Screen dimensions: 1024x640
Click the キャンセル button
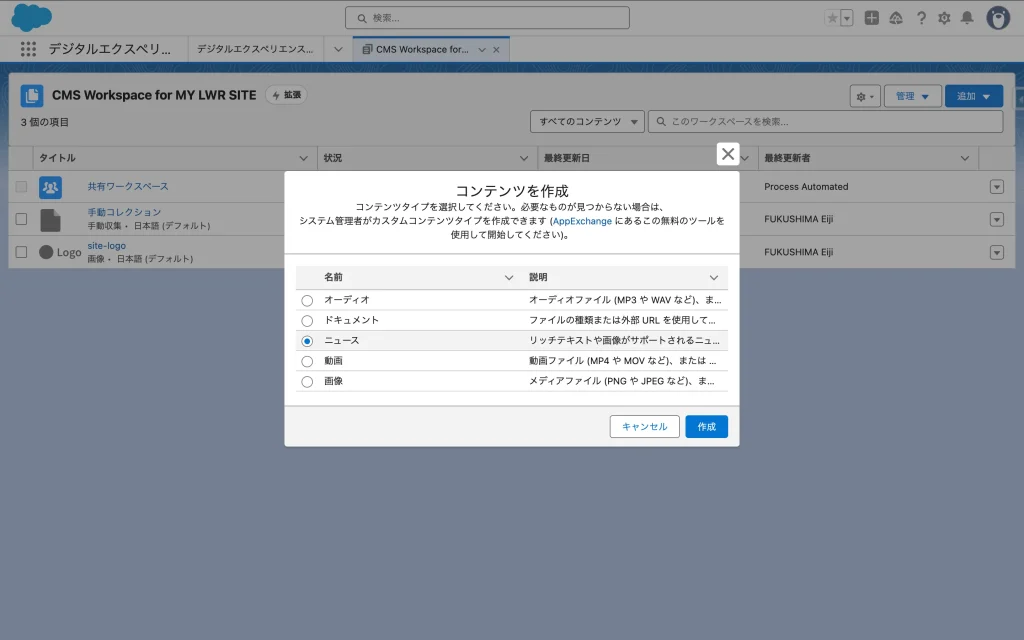(644, 427)
